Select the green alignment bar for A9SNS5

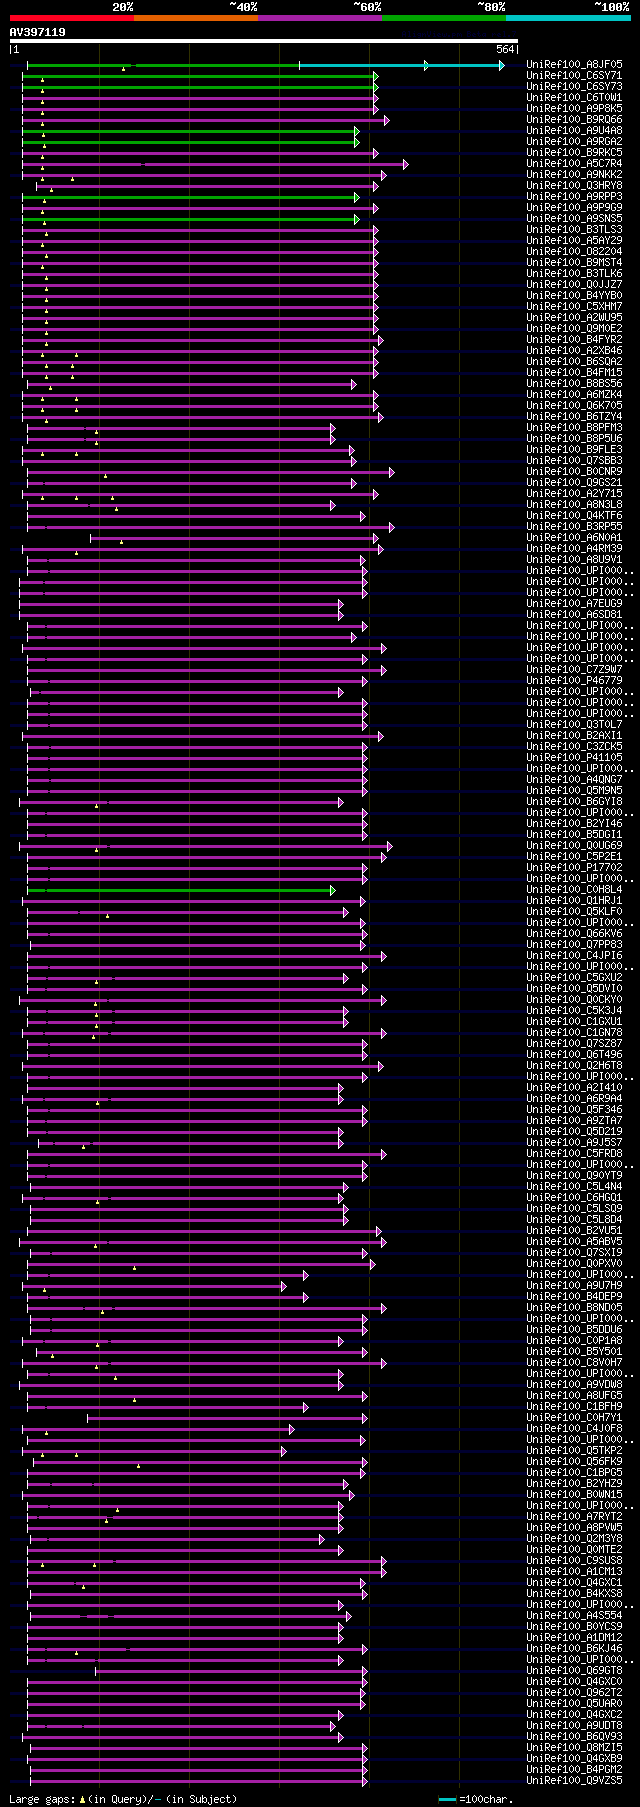point(190,219)
